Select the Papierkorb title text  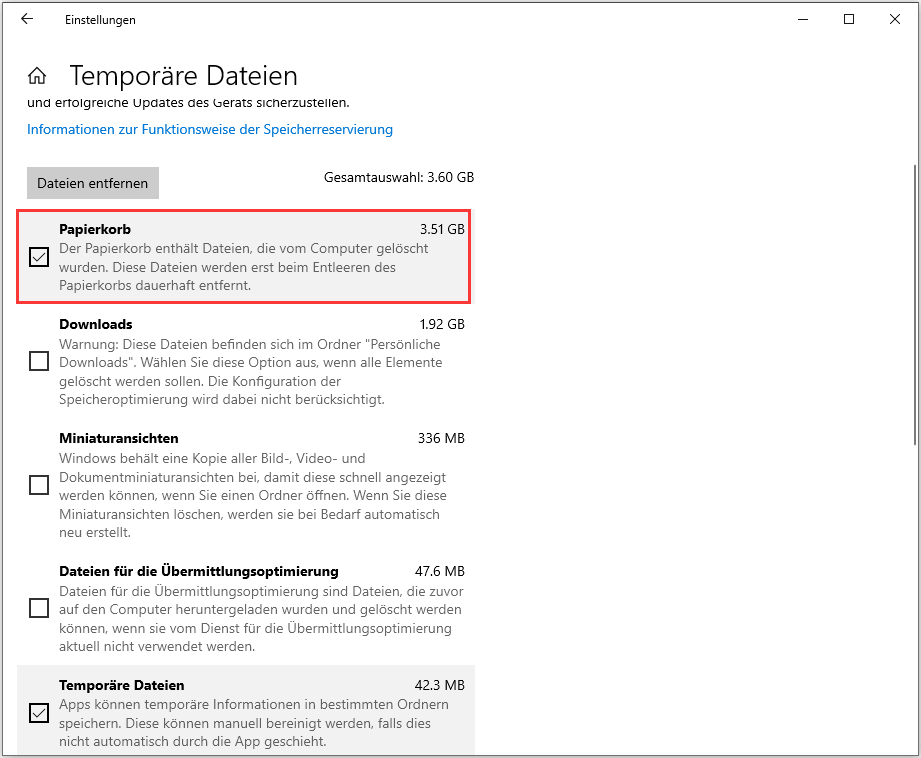(95, 229)
